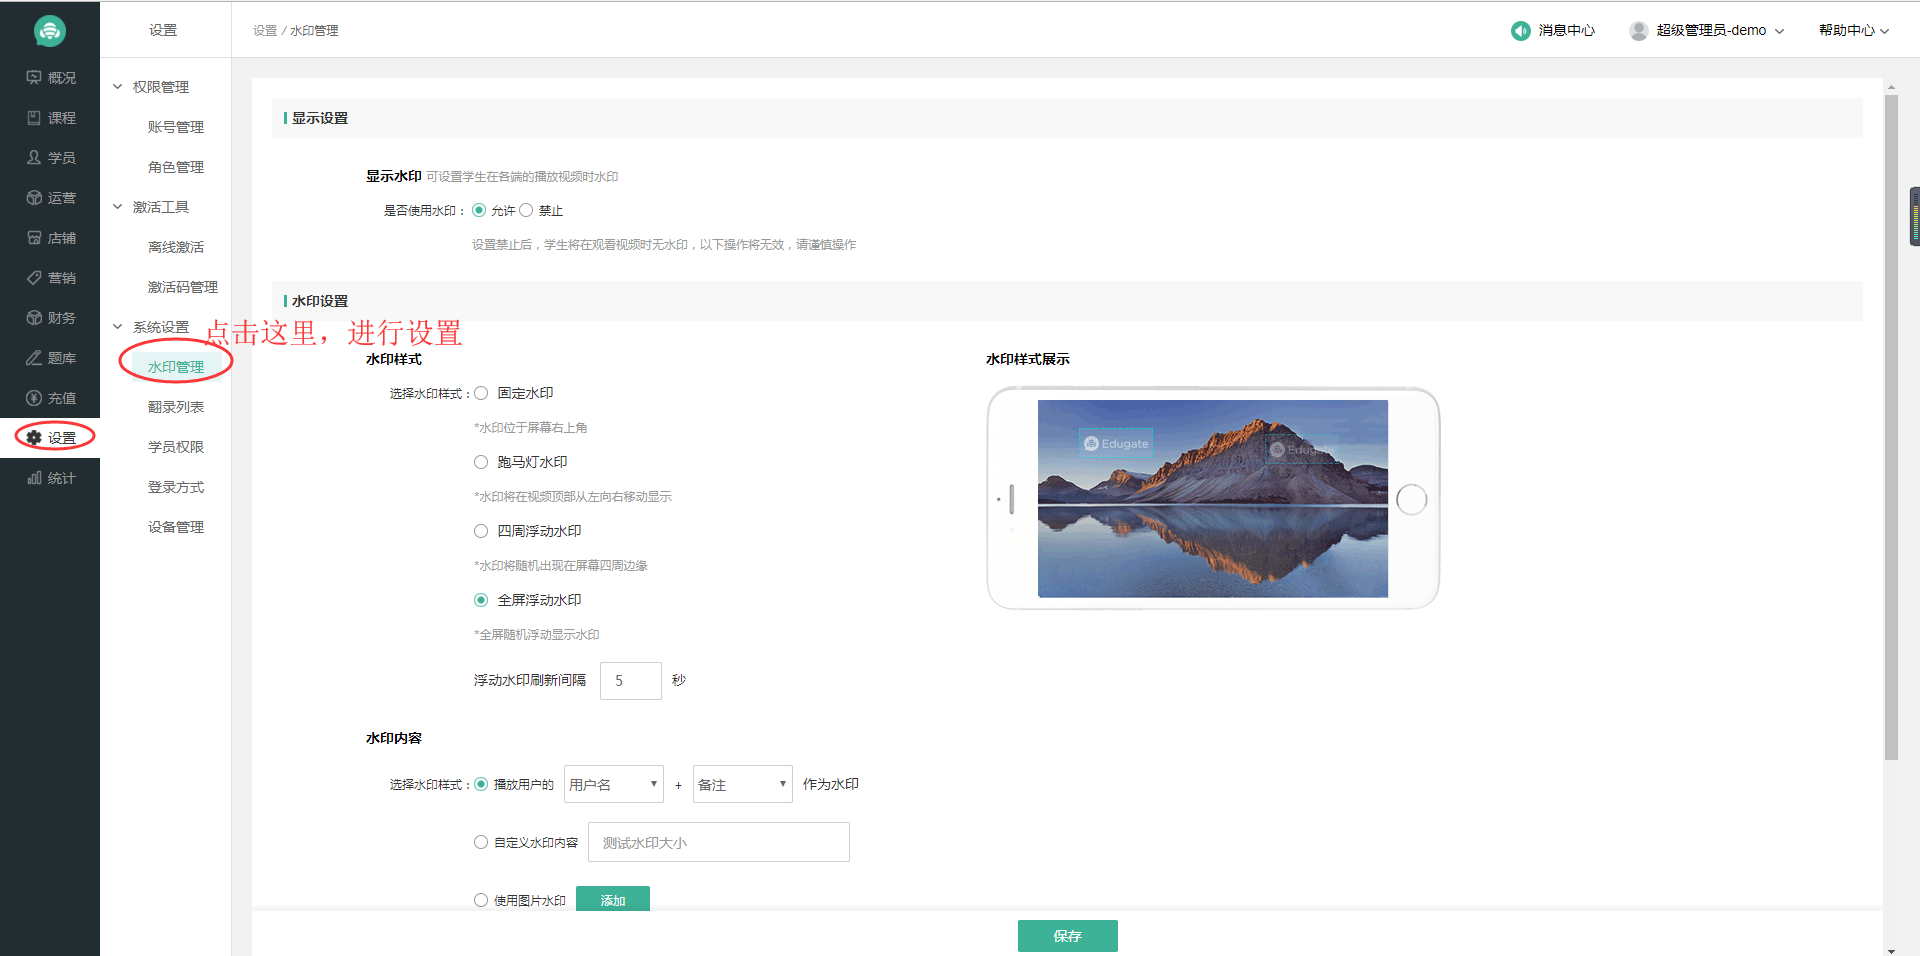Image resolution: width=1920 pixels, height=956 pixels.
Task: Open the 课程 courses sidebar icon
Action: tap(34, 118)
